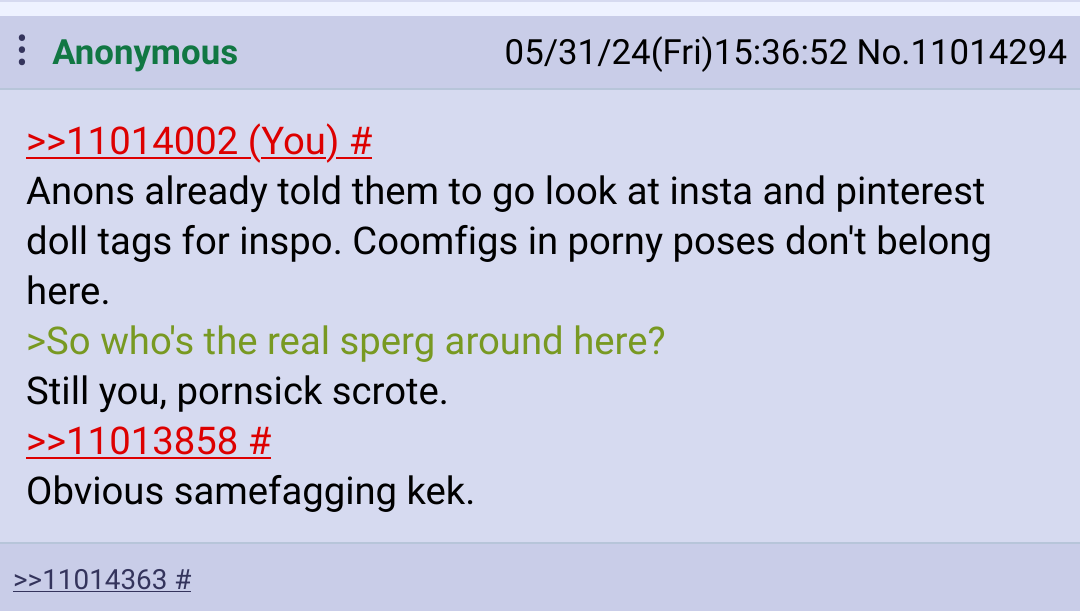Click the Anonymous poster name

click(x=145, y=52)
